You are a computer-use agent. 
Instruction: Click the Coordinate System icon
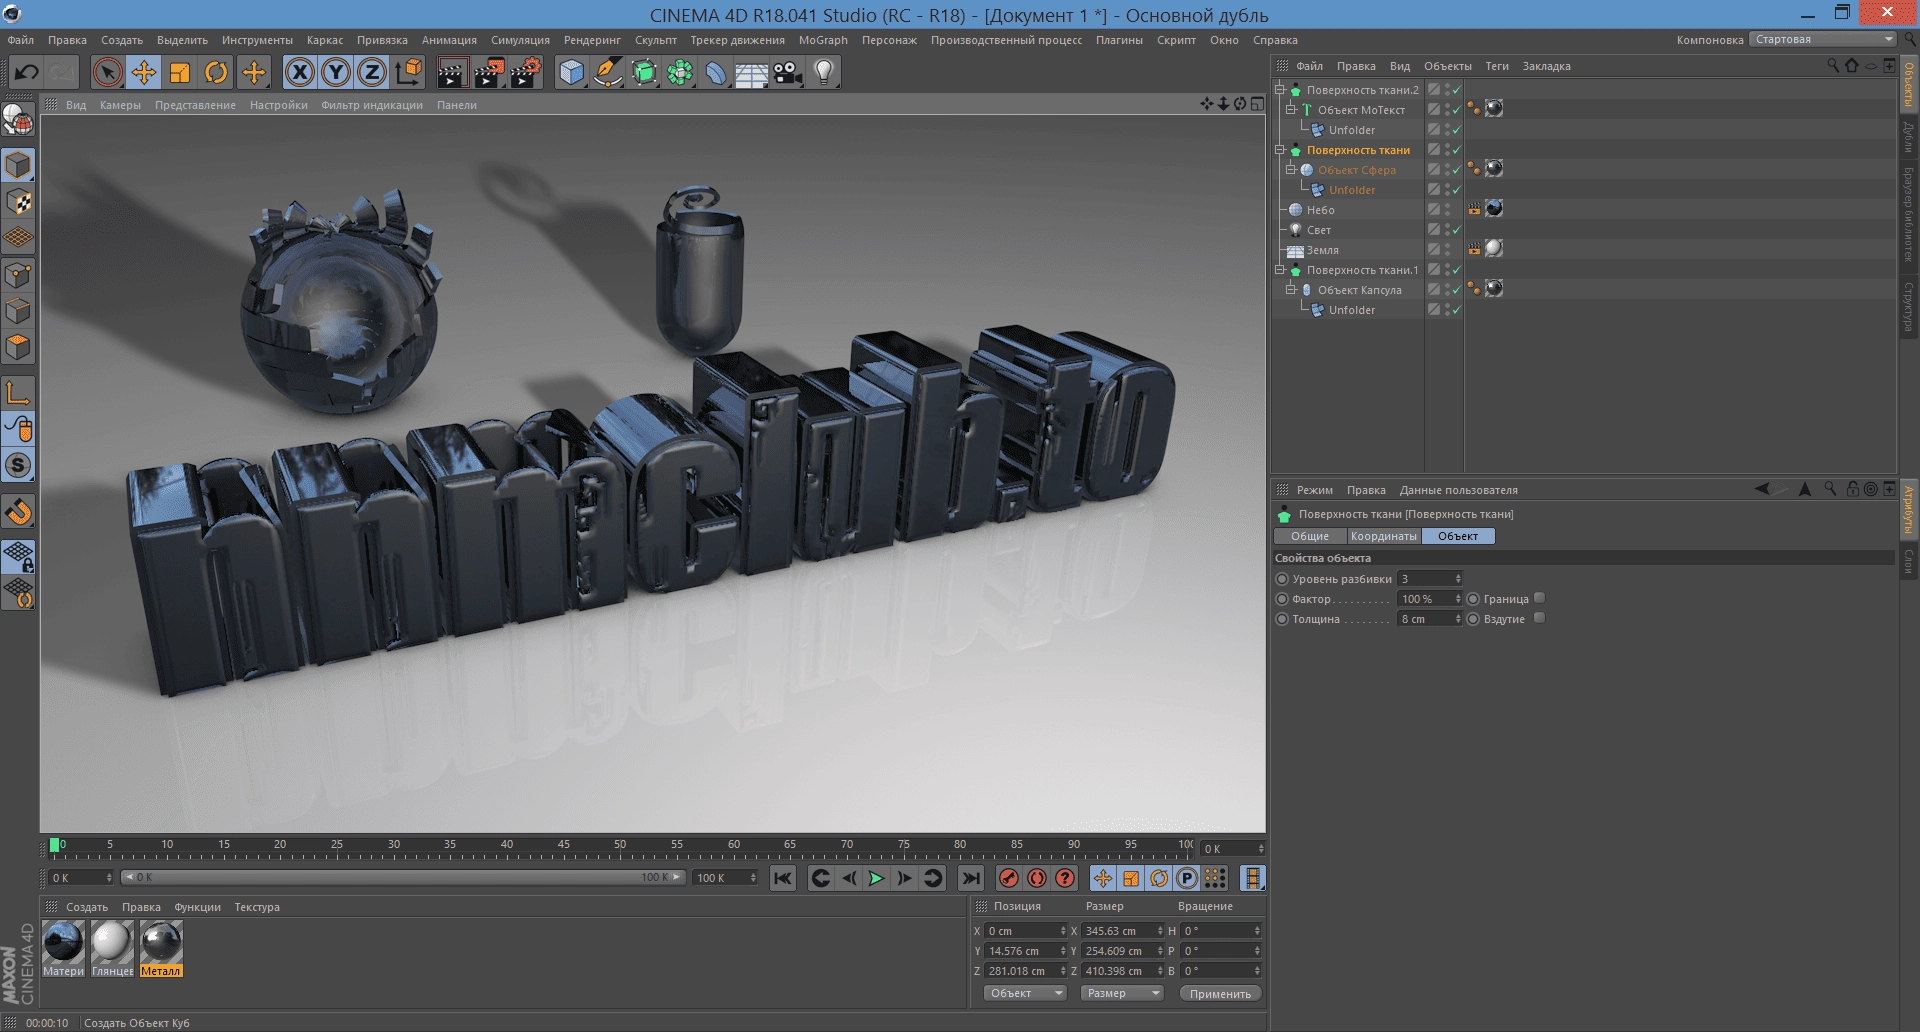tap(409, 72)
